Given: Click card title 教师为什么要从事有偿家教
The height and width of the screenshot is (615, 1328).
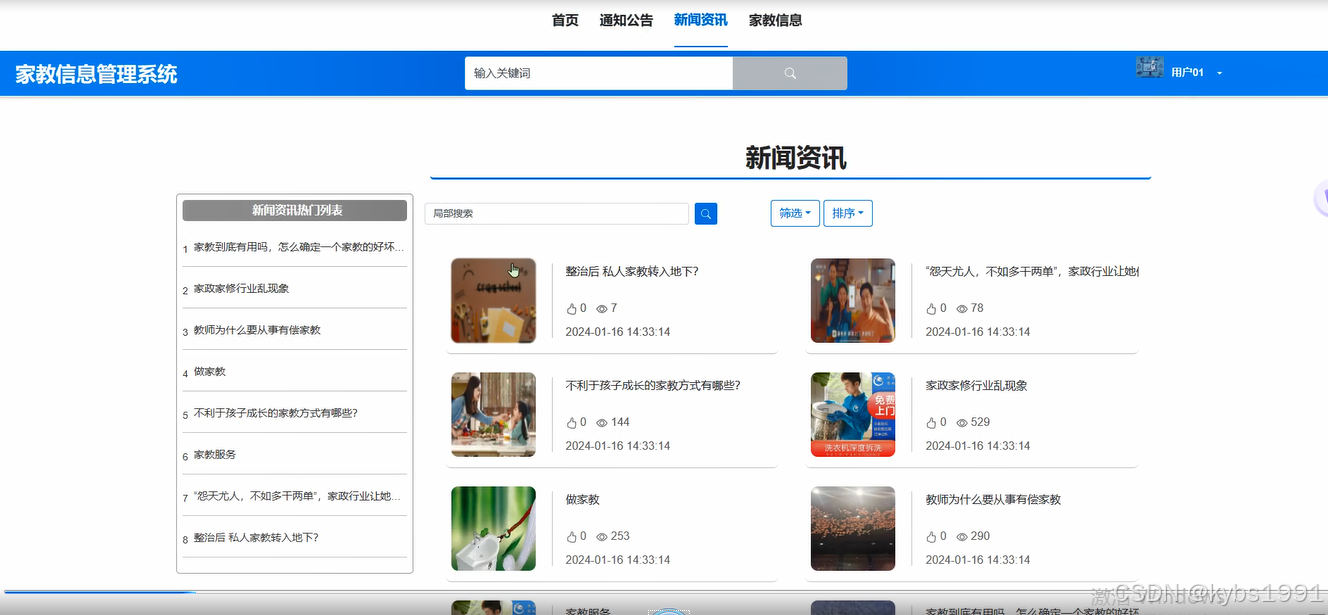Looking at the screenshot, I should pyautogui.click(x=994, y=499).
